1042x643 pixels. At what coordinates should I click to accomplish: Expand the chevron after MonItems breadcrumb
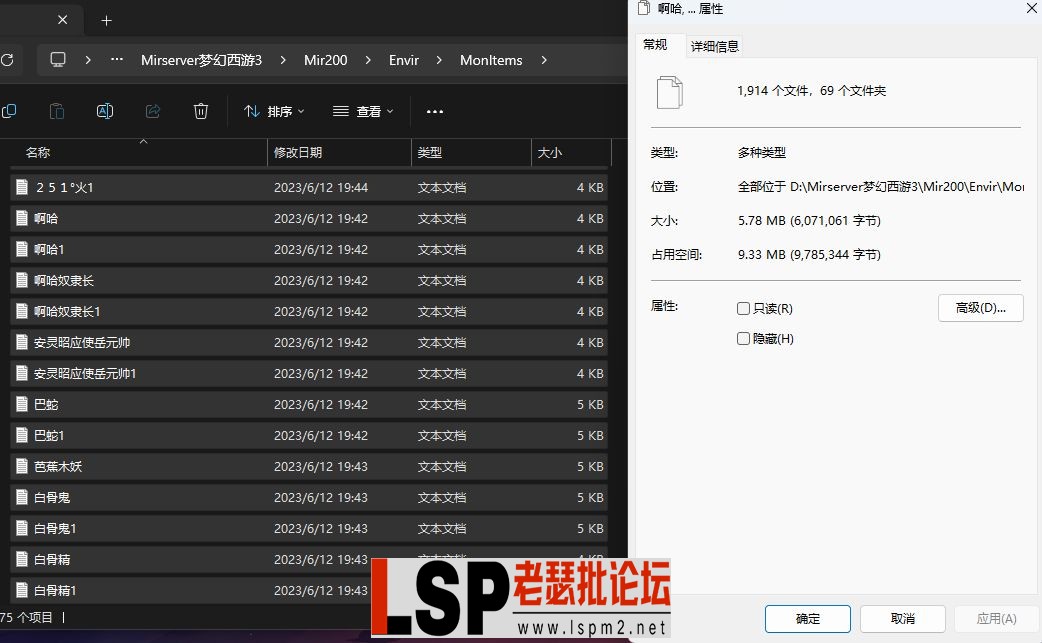544,60
